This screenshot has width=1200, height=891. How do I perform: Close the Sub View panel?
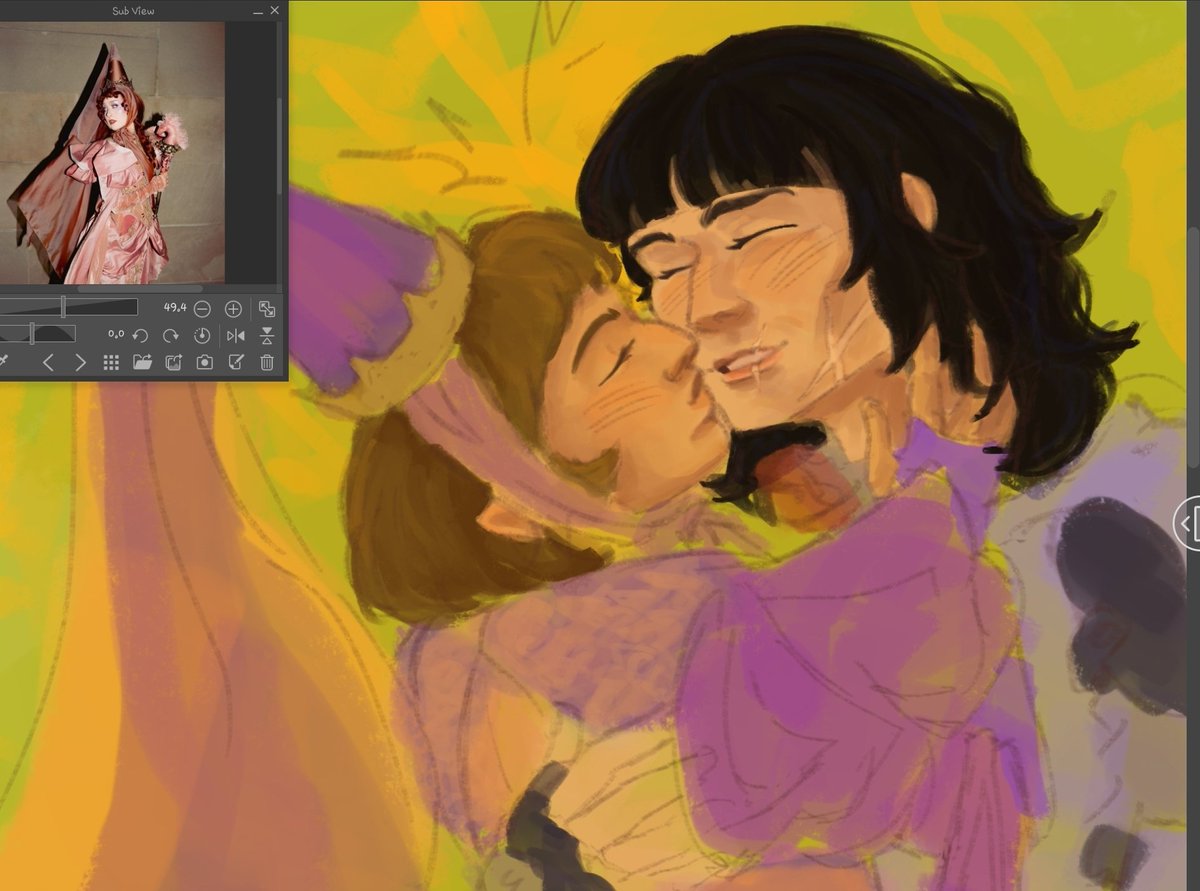click(274, 11)
